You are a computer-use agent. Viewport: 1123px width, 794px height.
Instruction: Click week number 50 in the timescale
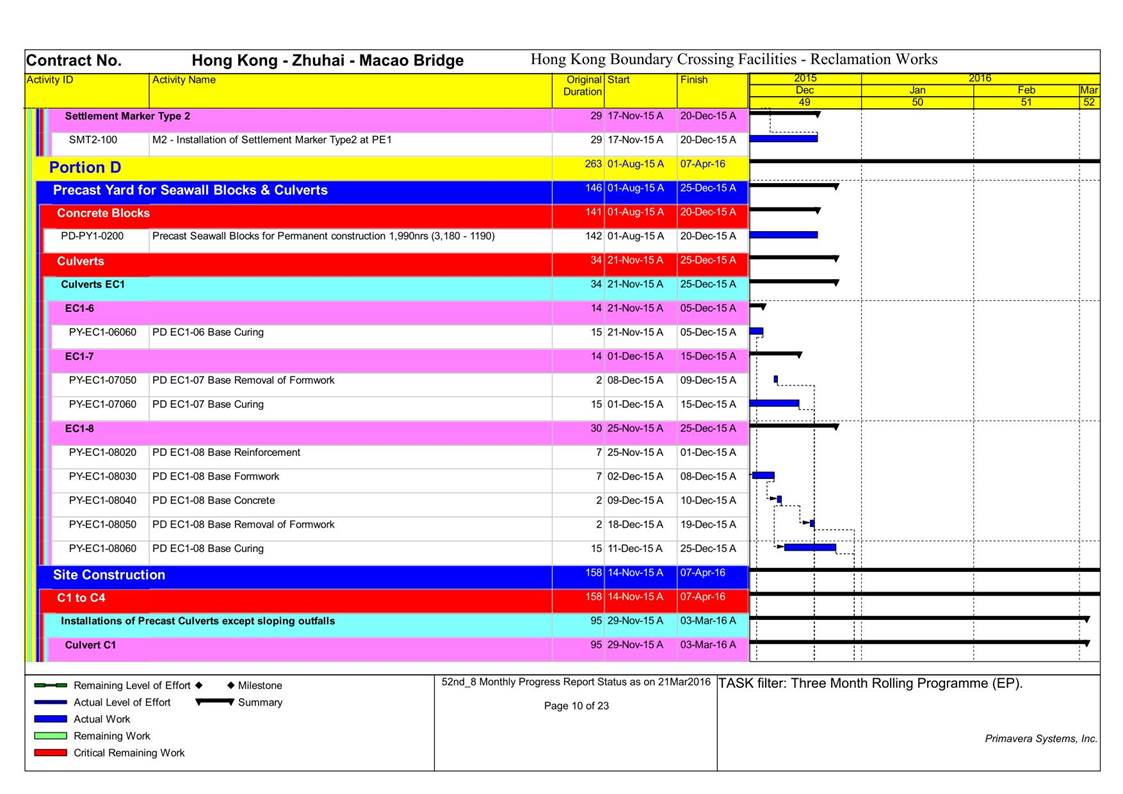click(917, 102)
